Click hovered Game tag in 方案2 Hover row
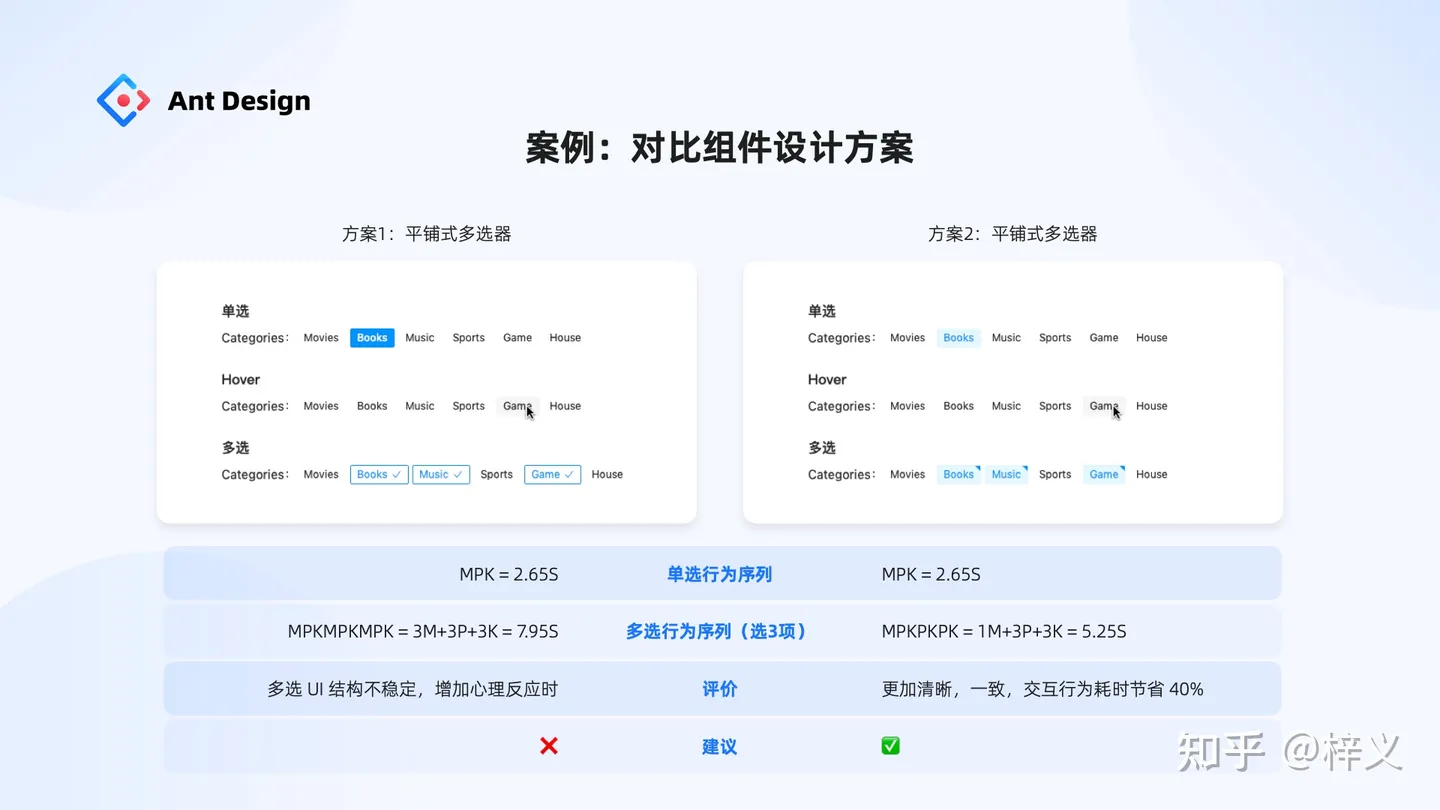Image resolution: width=1440 pixels, height=810 pixels. pyautogui.click(x=1103, y=406)
